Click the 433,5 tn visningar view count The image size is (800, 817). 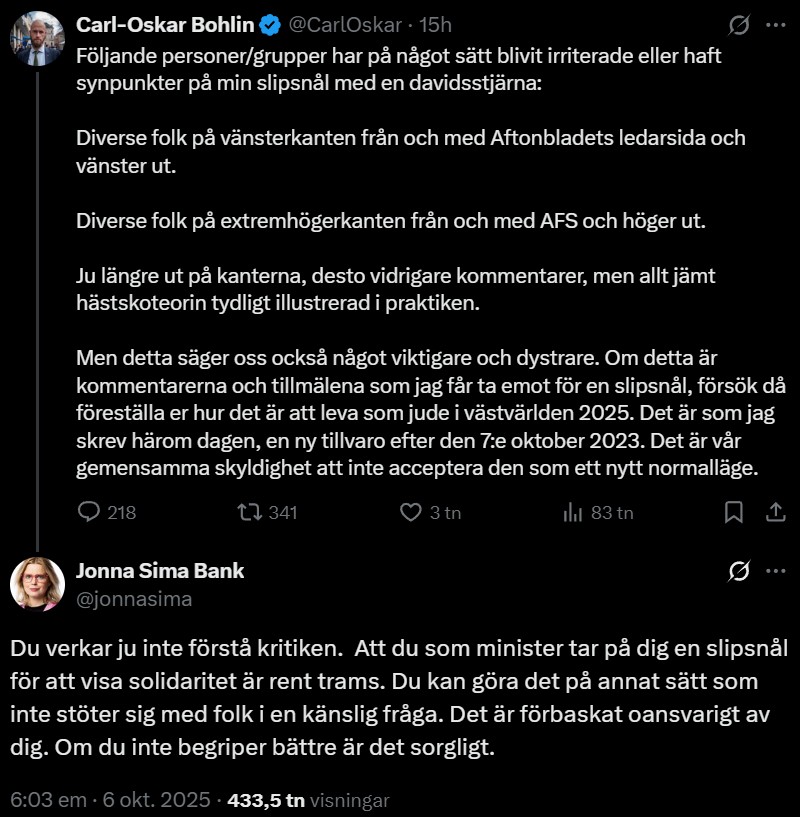pos(307,800)
